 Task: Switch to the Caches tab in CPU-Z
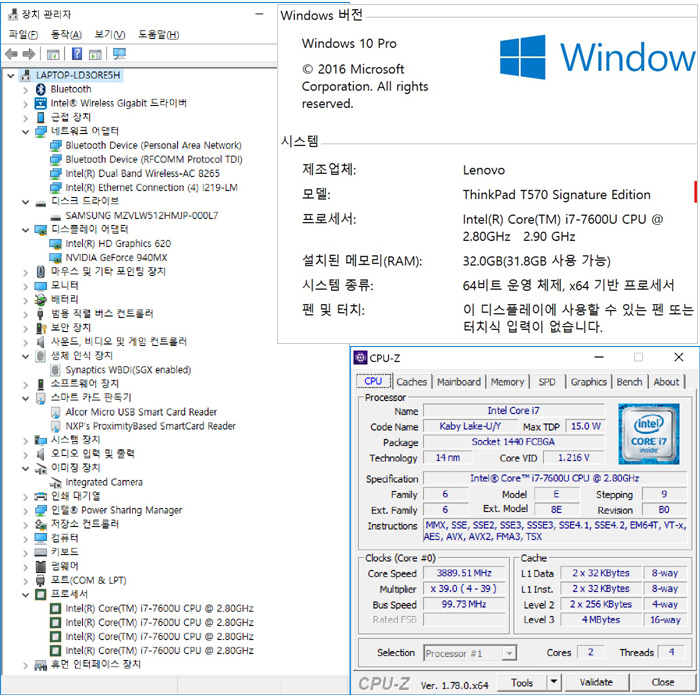(x=412, y=382)
